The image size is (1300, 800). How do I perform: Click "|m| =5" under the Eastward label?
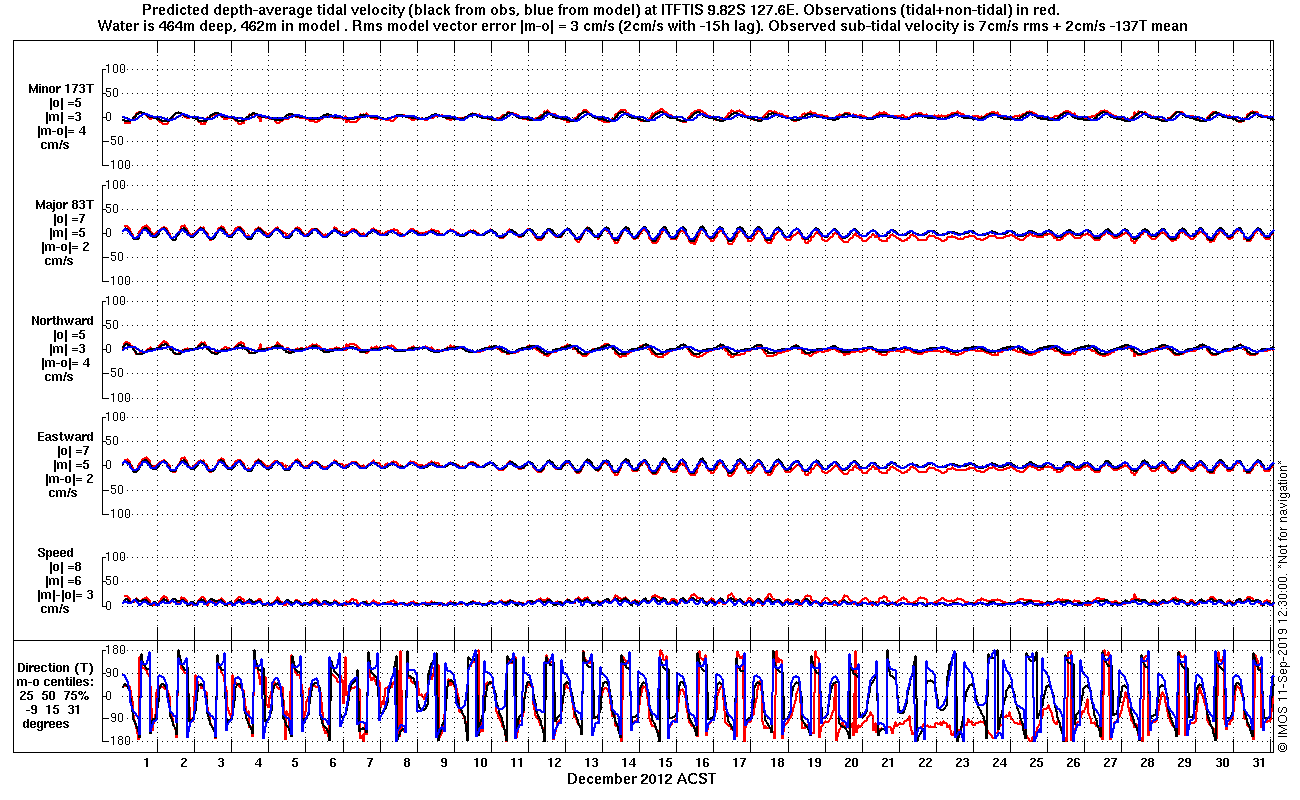point(71,464)
